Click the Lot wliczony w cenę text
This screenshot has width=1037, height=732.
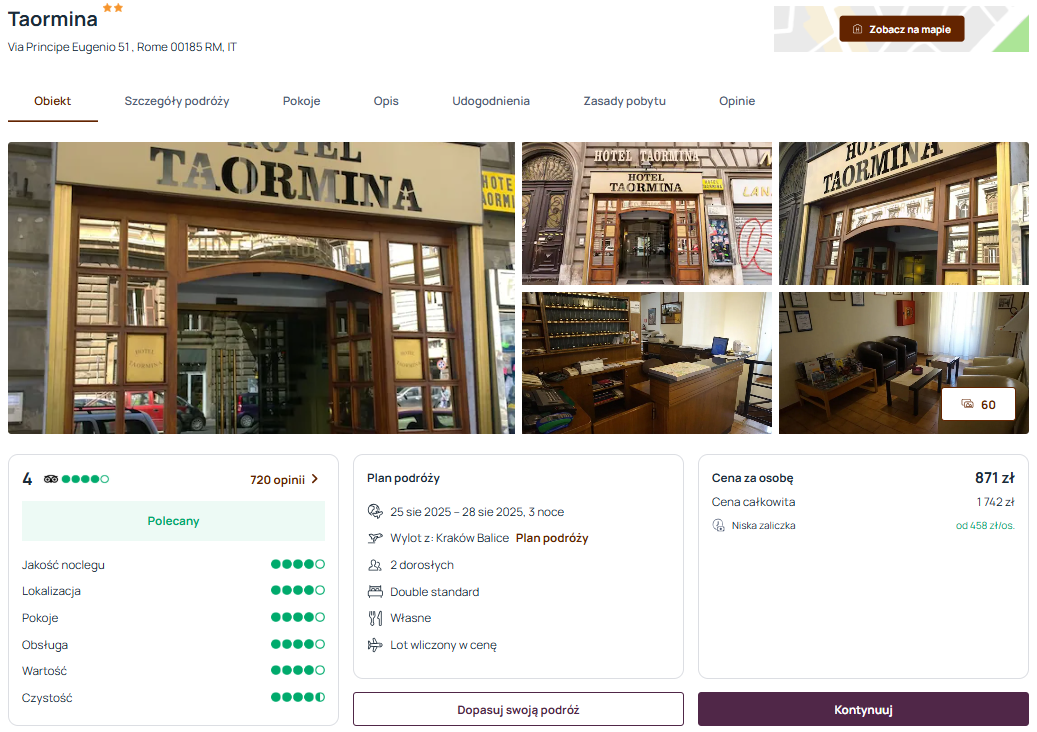pyautogui.click(x=443, y=645)
